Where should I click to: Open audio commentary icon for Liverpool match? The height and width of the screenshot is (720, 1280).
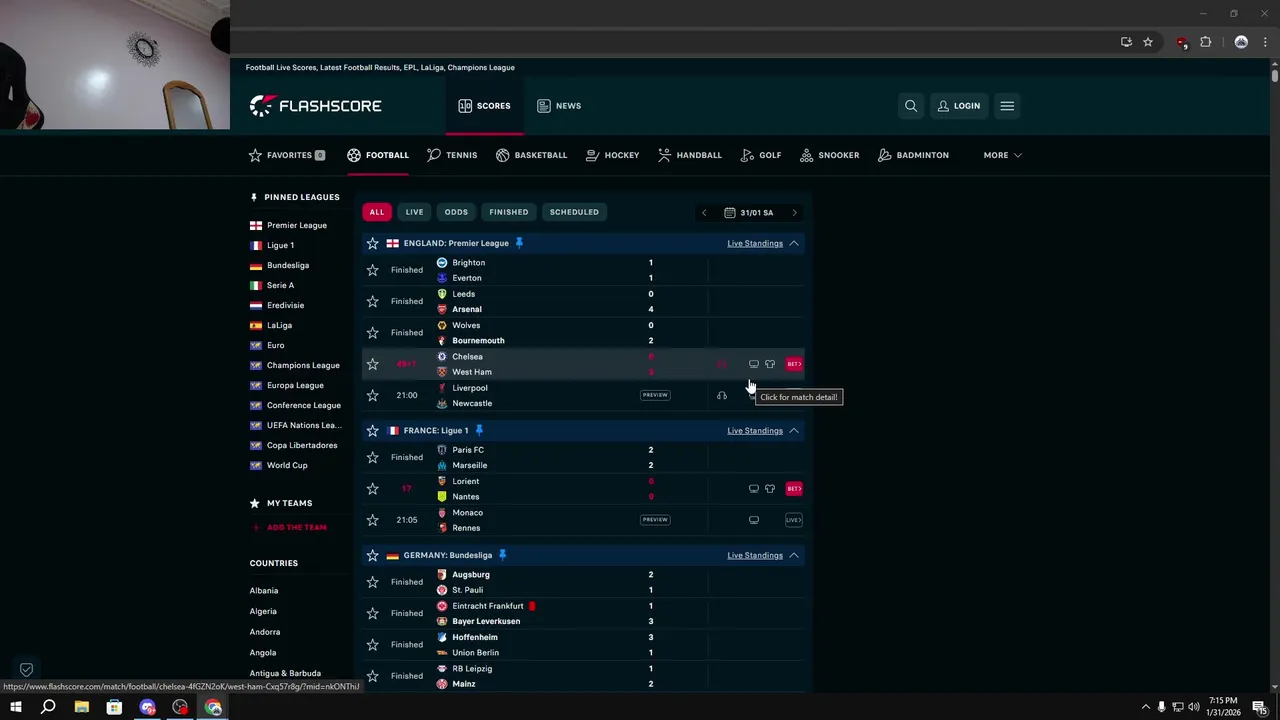point(722,395)
